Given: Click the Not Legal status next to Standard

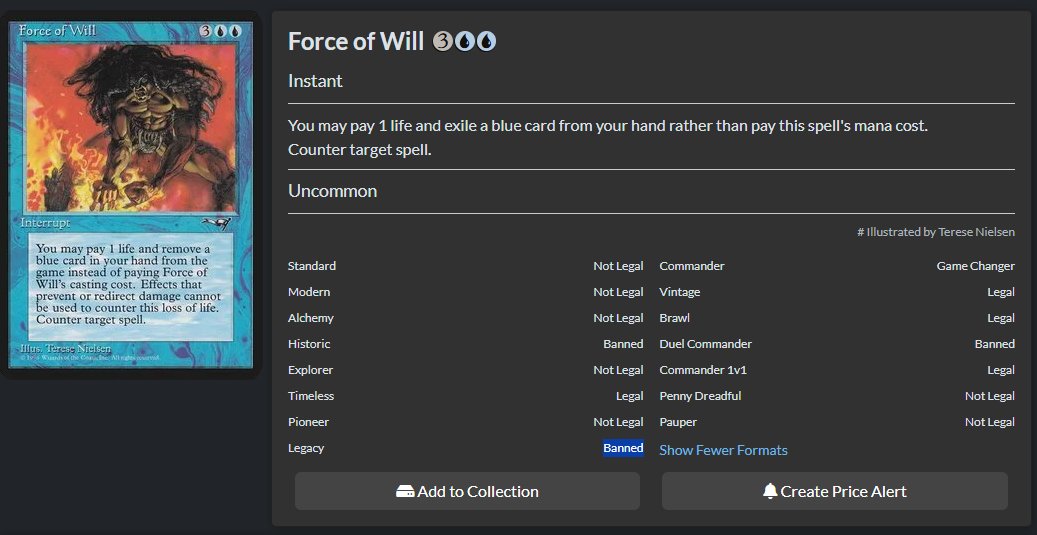Looking at the screenshot, I should tap(618, 266).
